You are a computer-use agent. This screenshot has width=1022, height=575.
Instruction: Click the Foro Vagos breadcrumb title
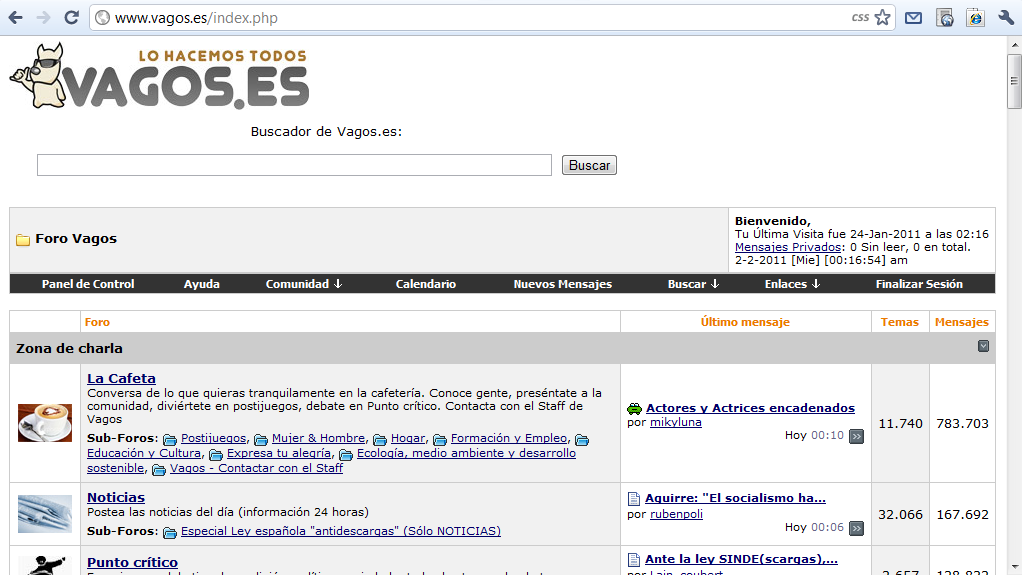click(x=76, y=239)
